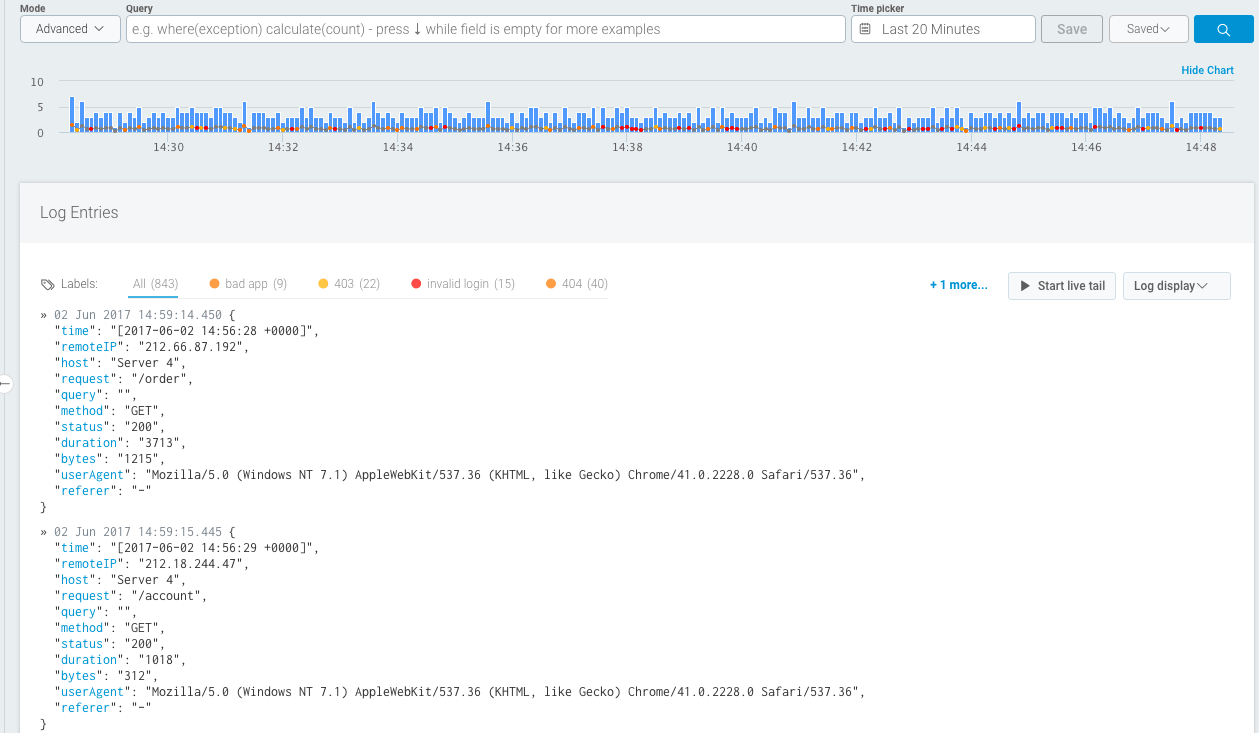Click the calendar icon in Time picker

[866, 29]
